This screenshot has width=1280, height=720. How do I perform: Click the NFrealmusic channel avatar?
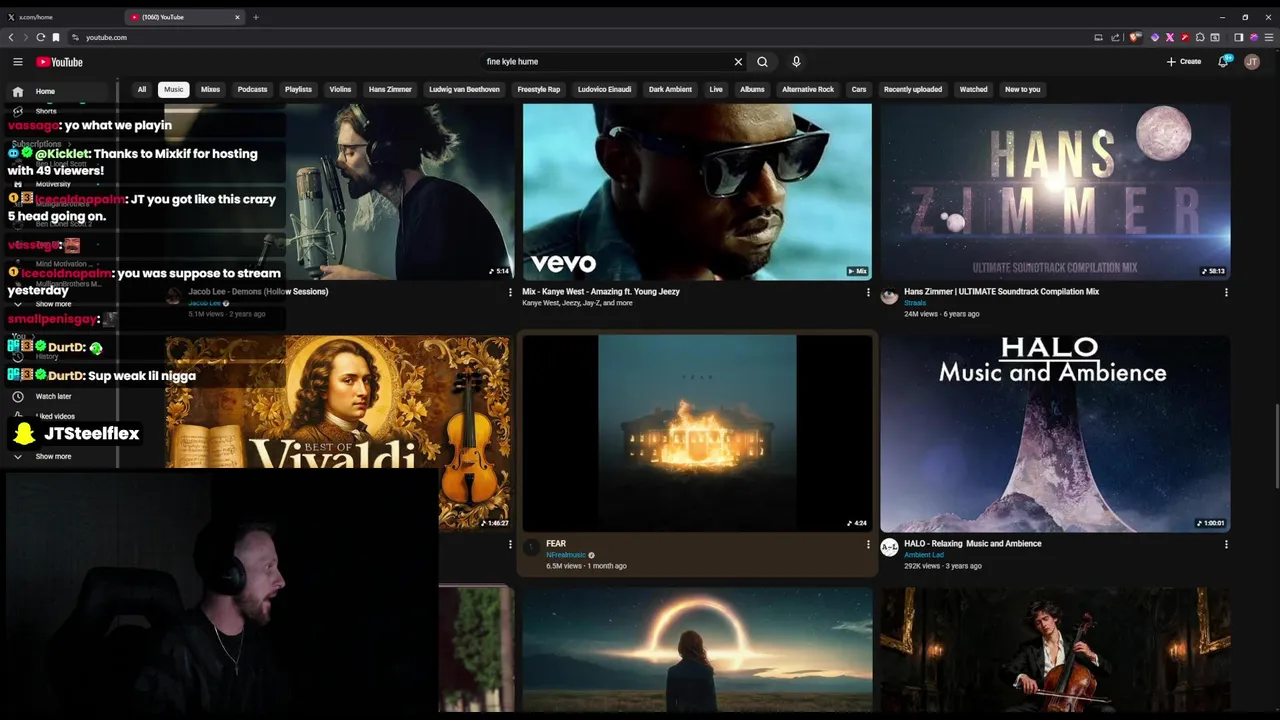pos(531,547)
